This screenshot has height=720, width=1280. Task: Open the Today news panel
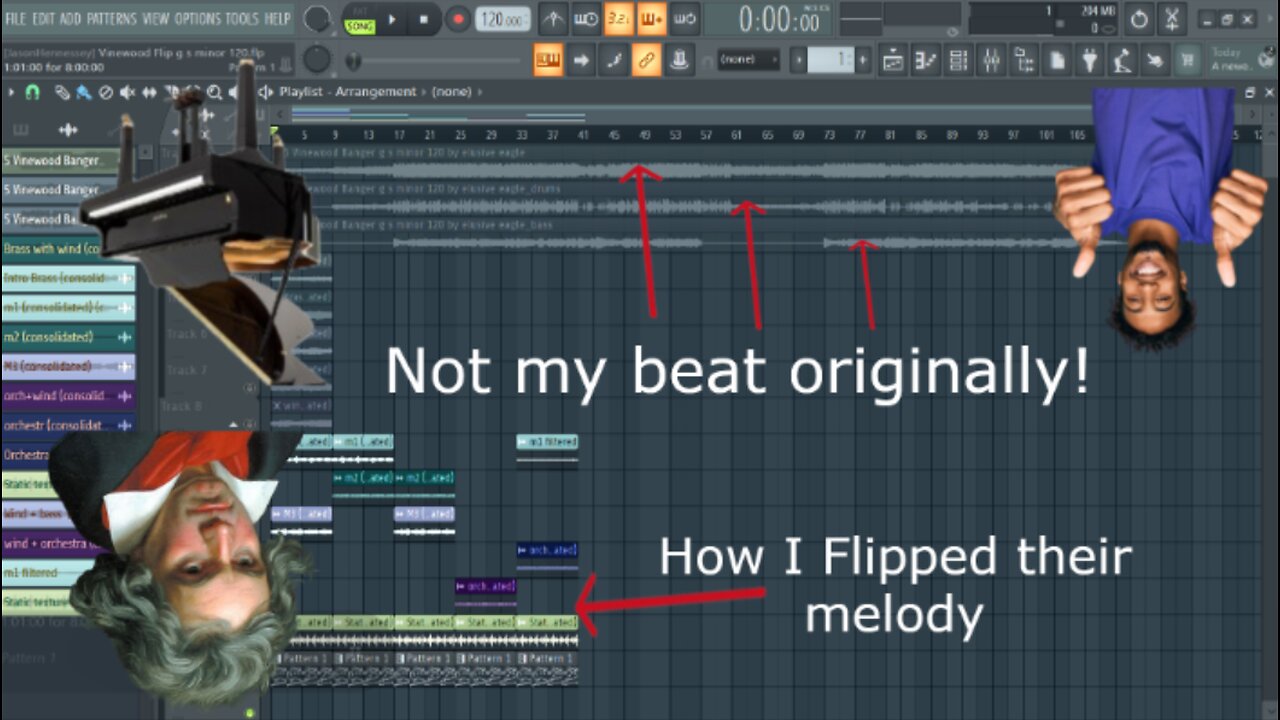point(1240,60)
